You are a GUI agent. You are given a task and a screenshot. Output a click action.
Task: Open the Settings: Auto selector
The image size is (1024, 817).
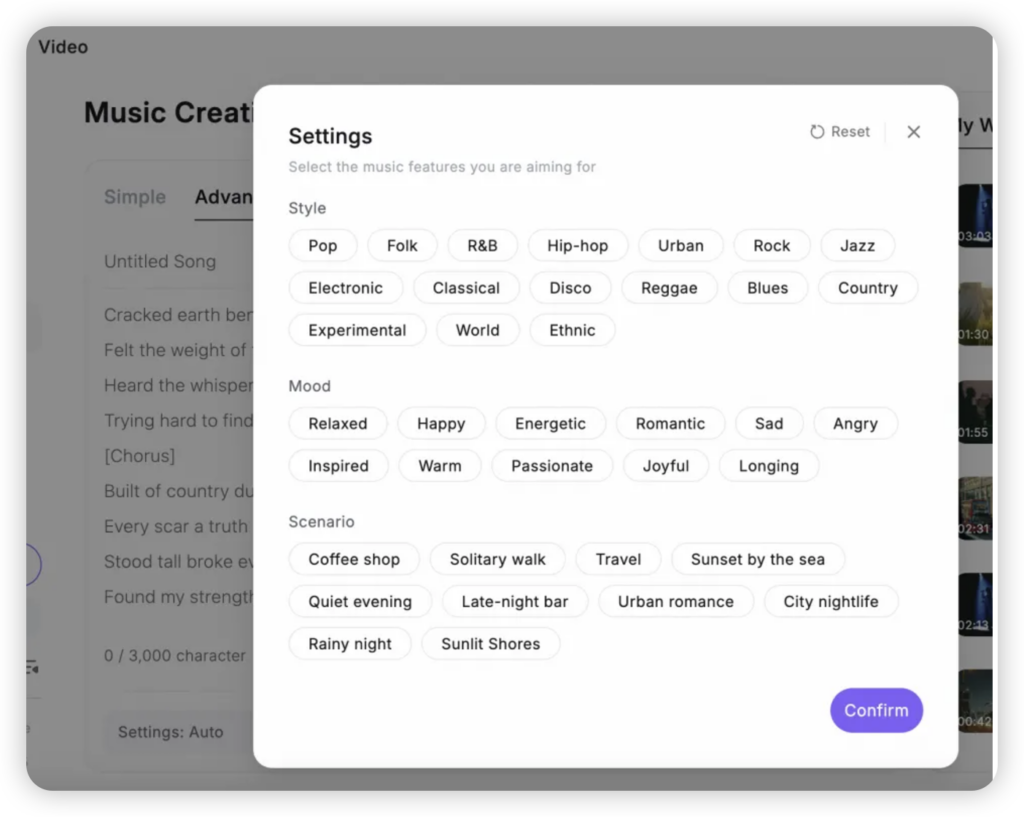pos(170,732)
